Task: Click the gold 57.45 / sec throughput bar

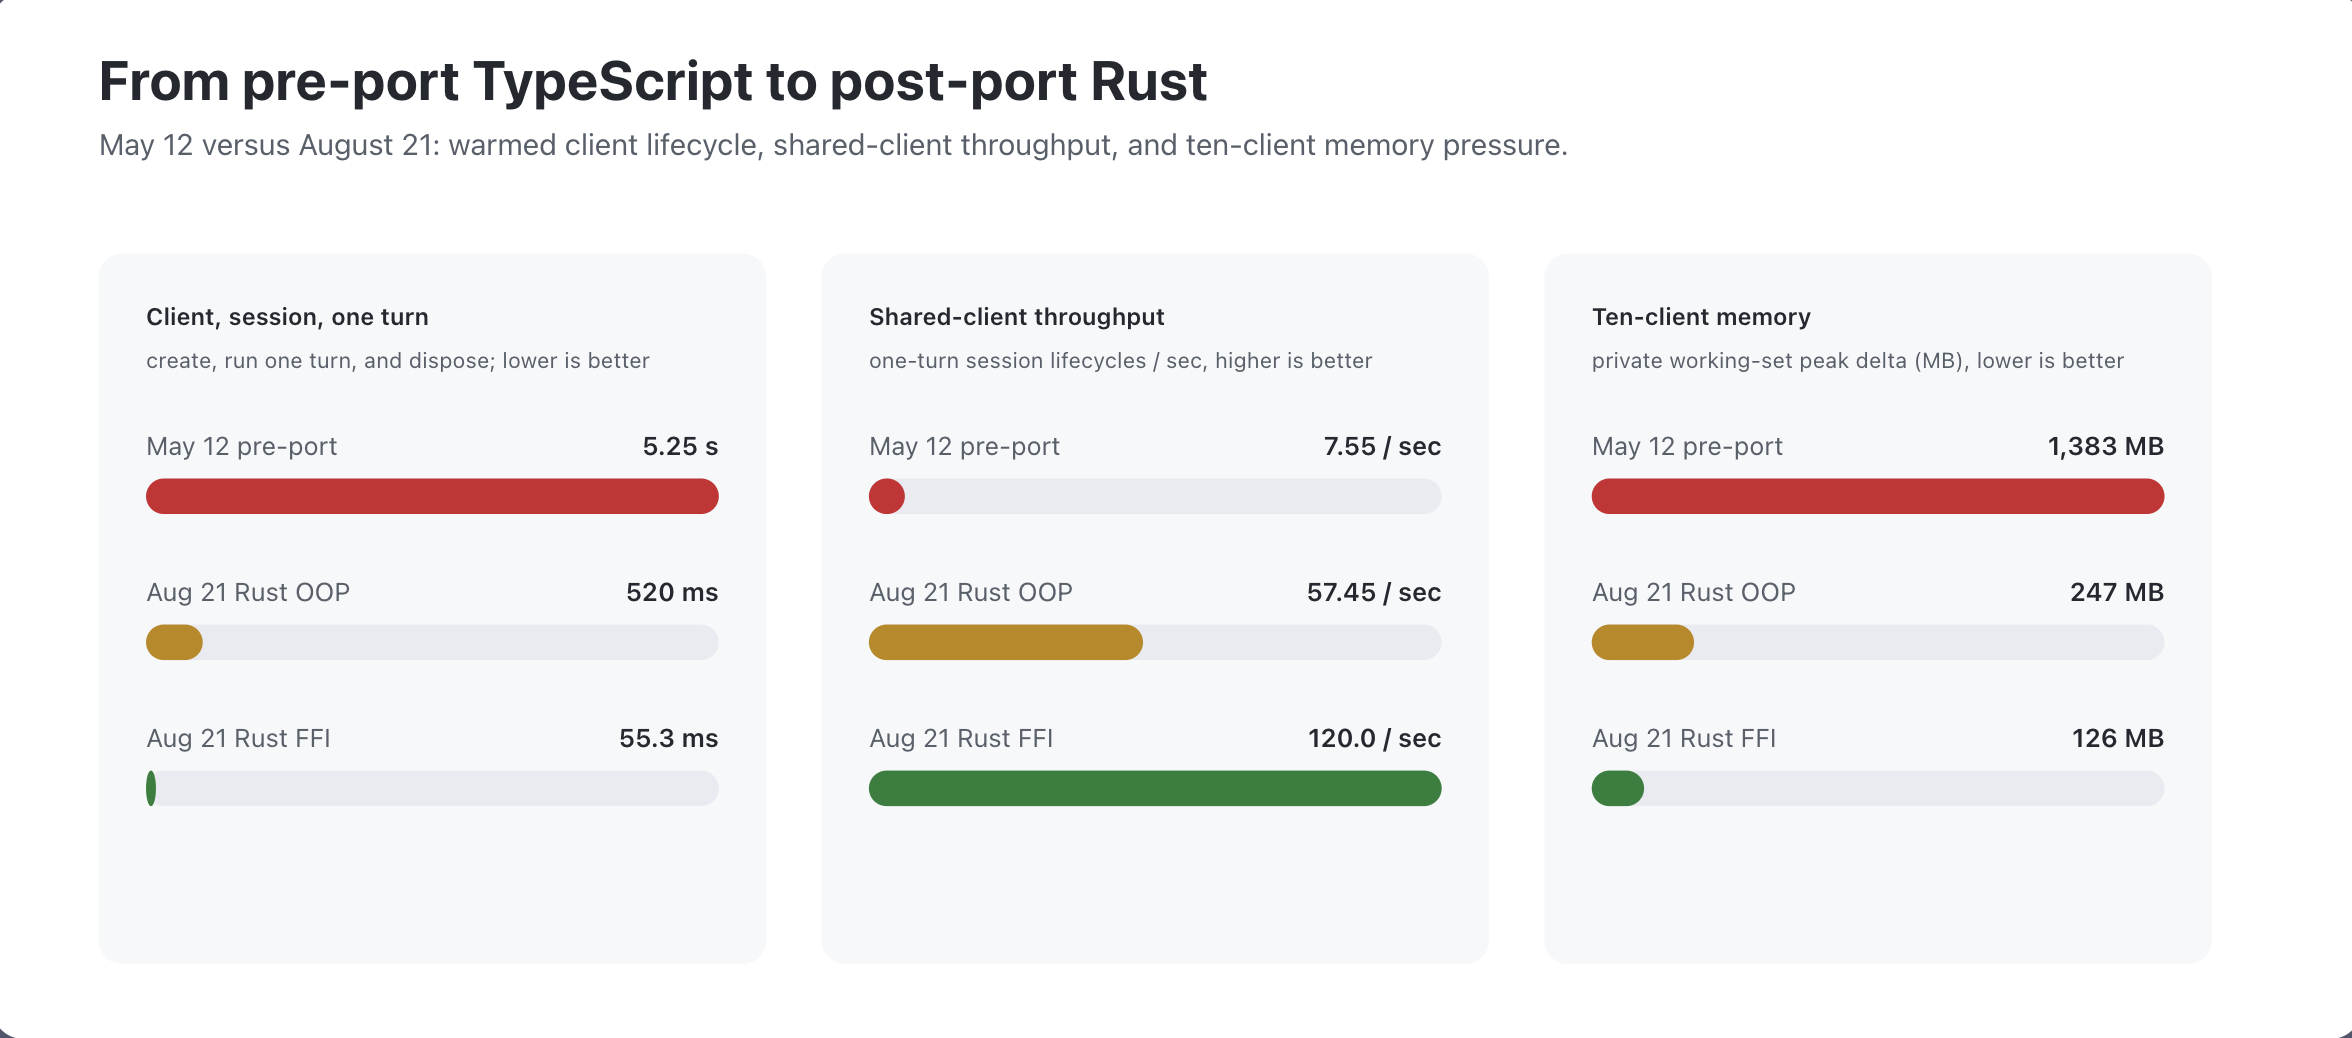Action: click(x=1006, y=642)
